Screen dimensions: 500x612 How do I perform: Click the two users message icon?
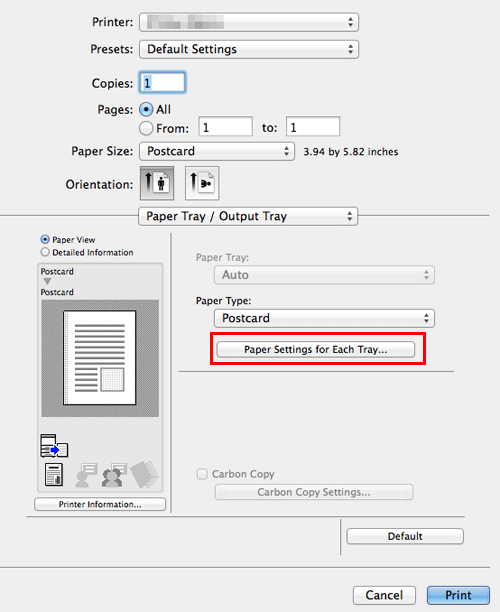click(114, 475)
